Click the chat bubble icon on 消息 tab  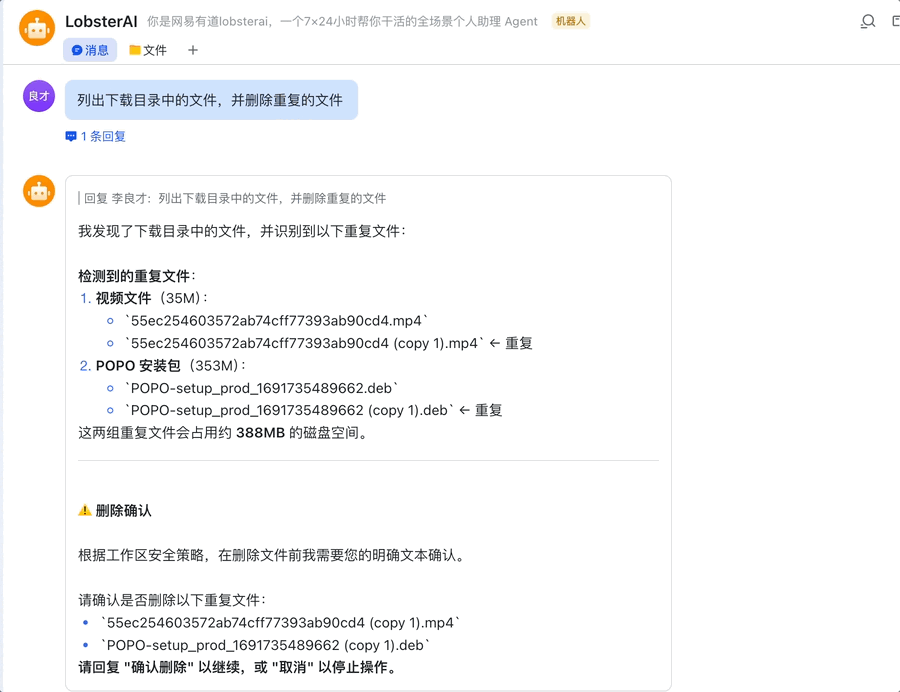click(x=79, y=48)
